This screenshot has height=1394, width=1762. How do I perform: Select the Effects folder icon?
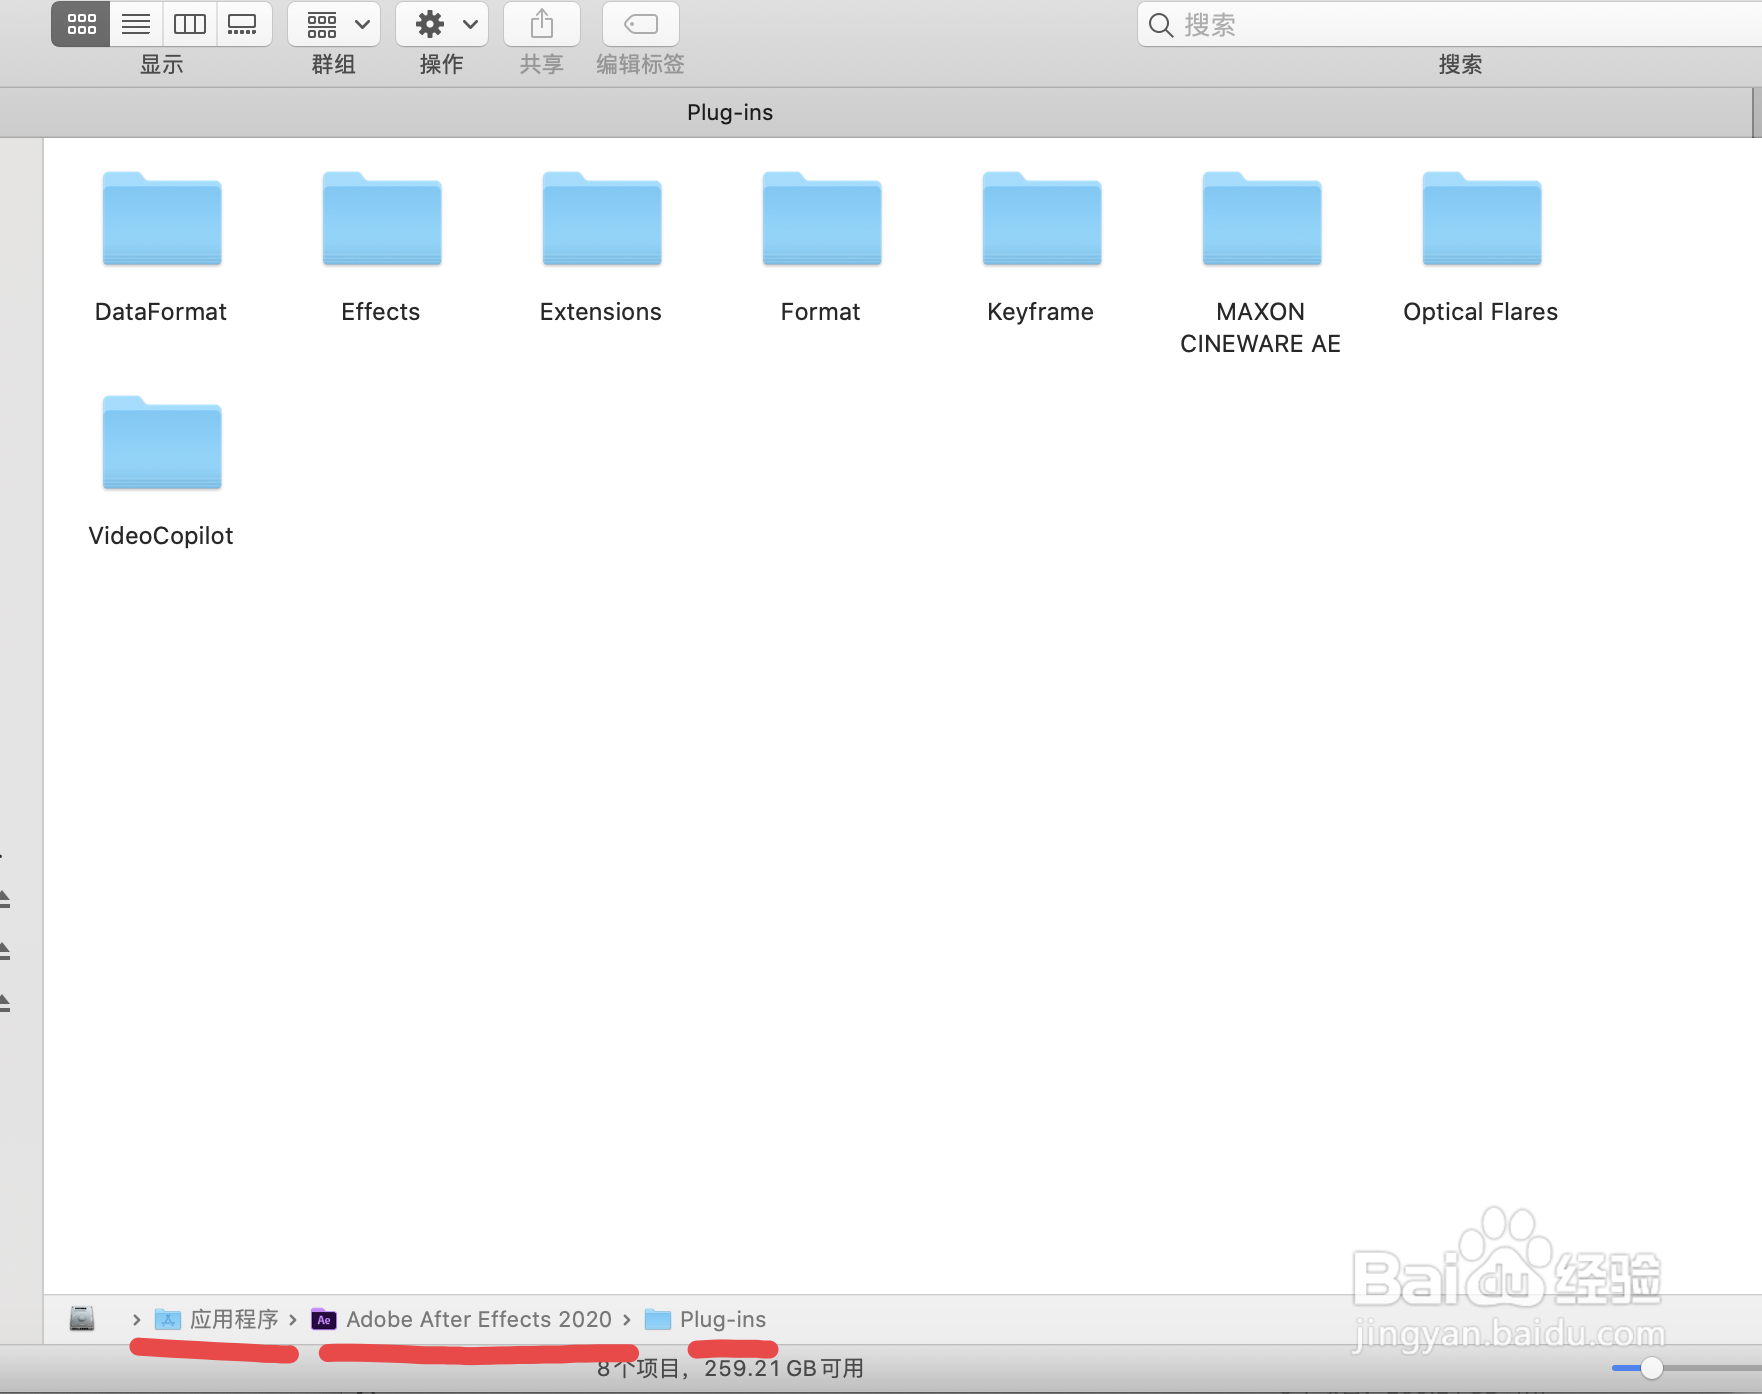[382, 219]
